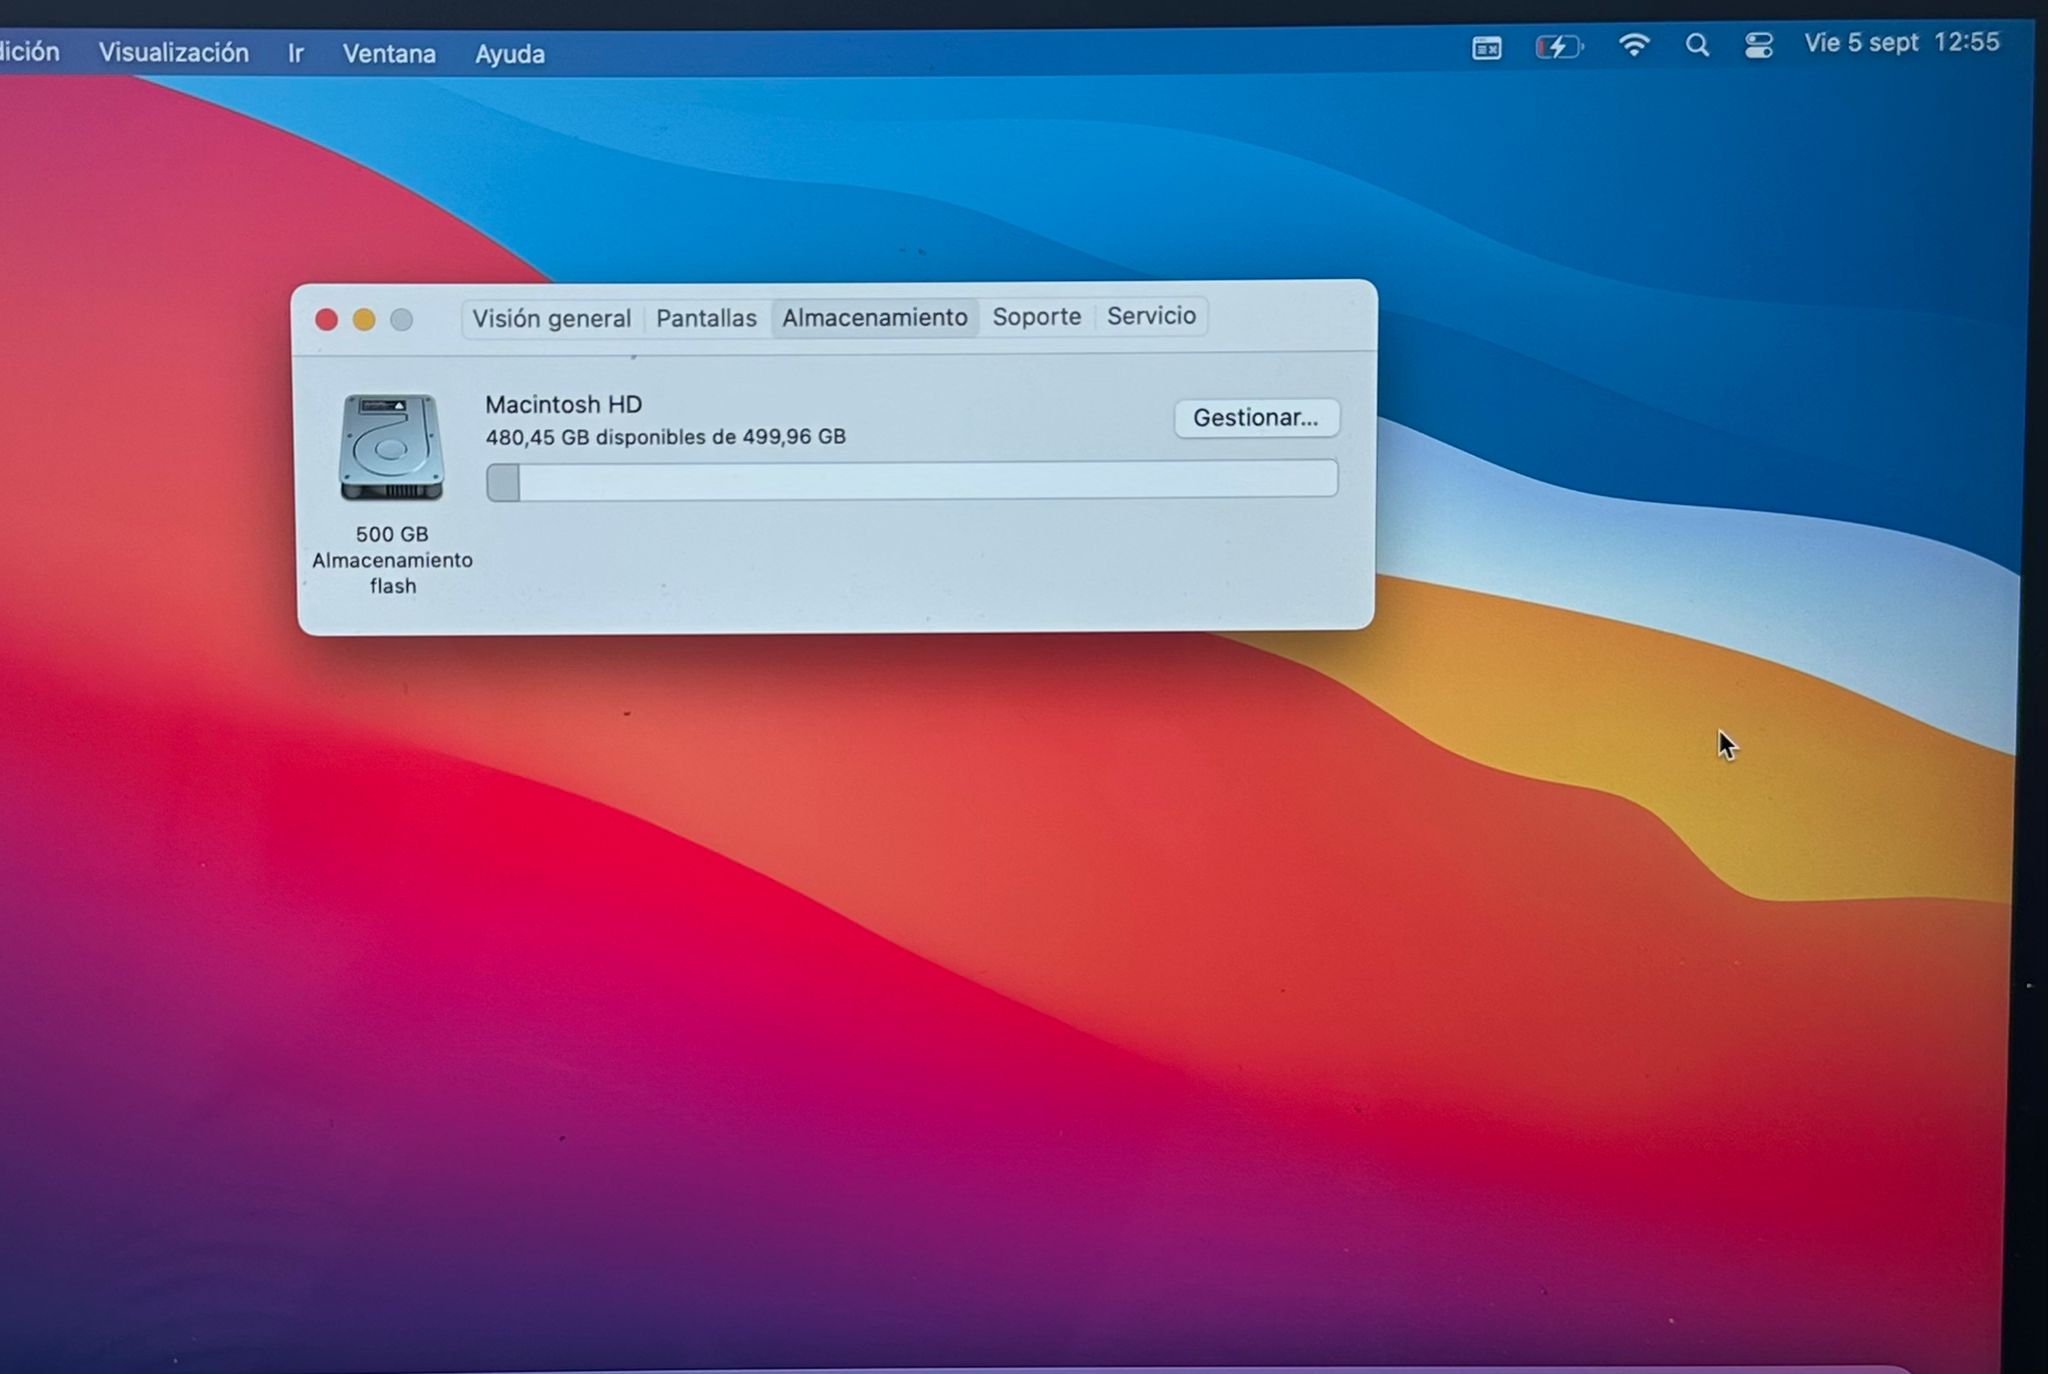The image size is (2048, 1374).
Task: Open the Wi-Fi menu bar icon
Action: pos(1633,45)
